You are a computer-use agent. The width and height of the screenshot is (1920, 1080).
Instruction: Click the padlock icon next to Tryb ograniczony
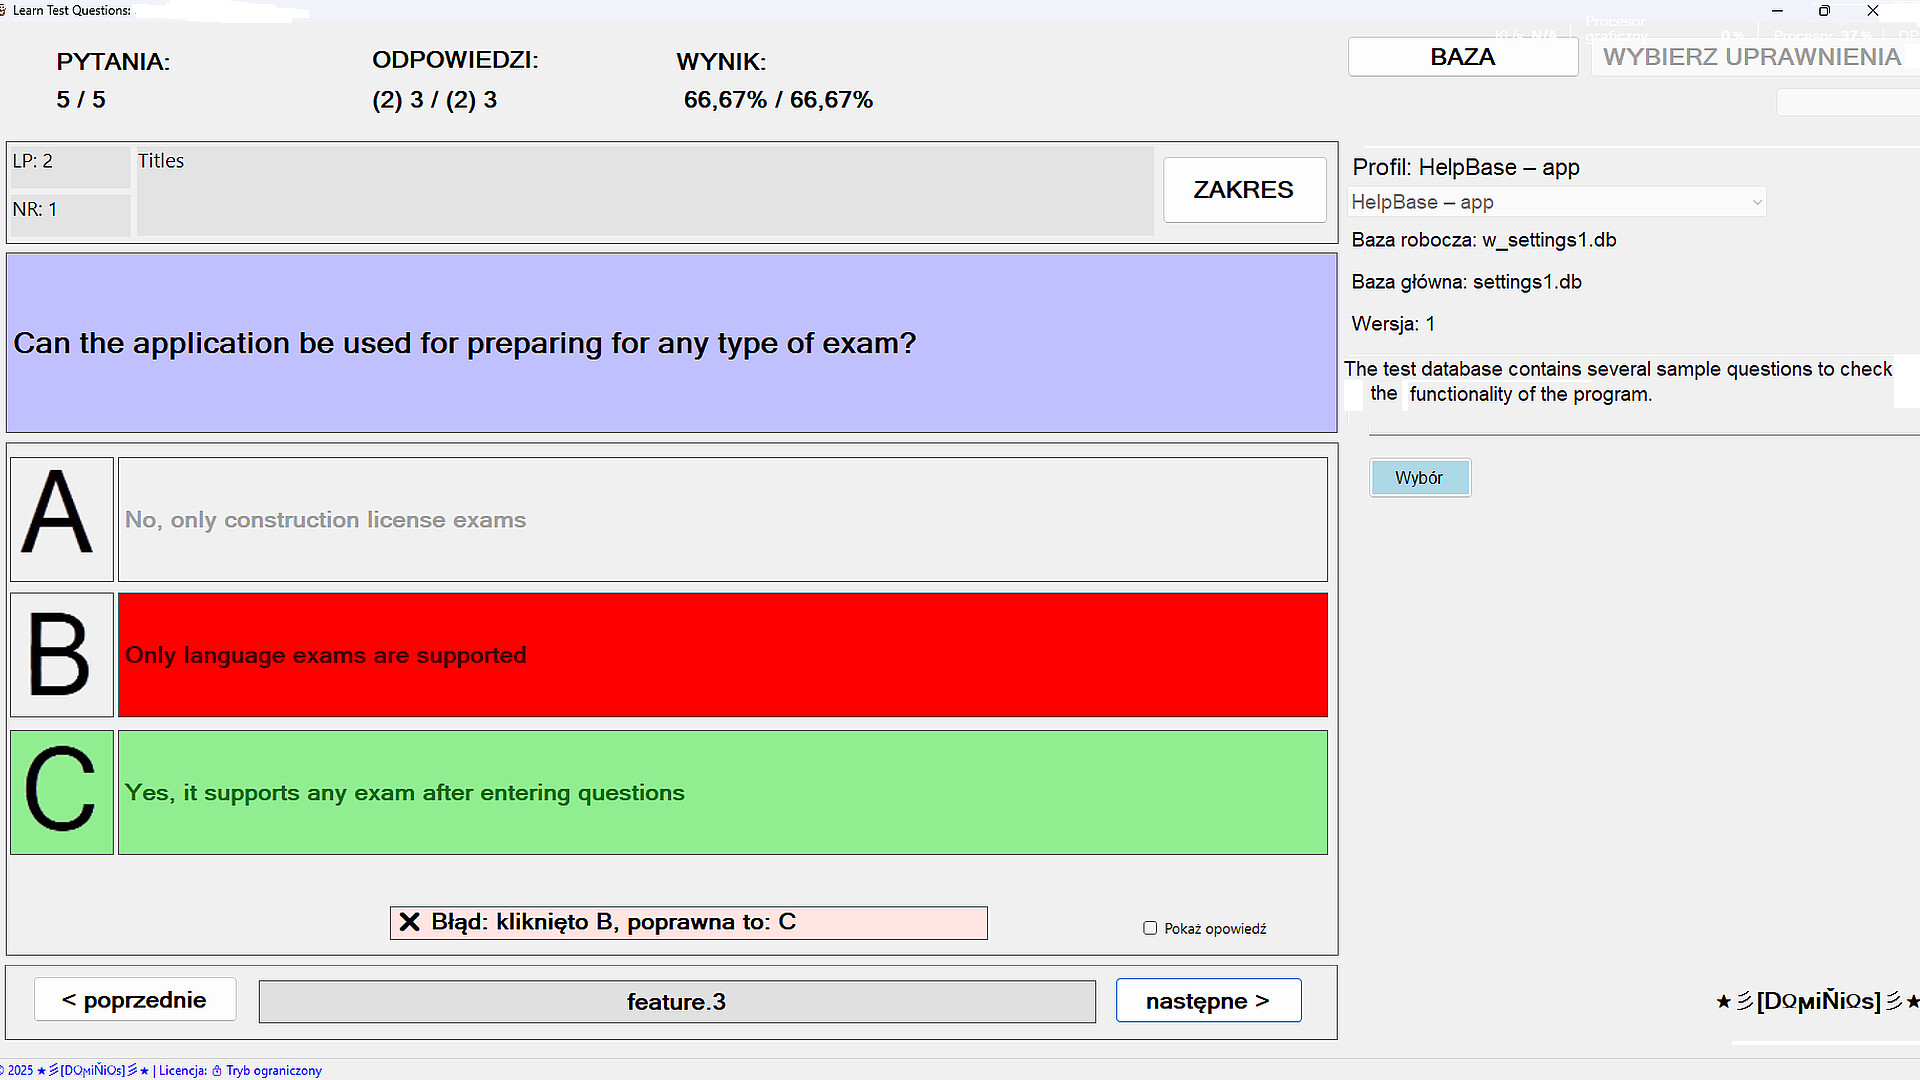(x=215, y=1070)
